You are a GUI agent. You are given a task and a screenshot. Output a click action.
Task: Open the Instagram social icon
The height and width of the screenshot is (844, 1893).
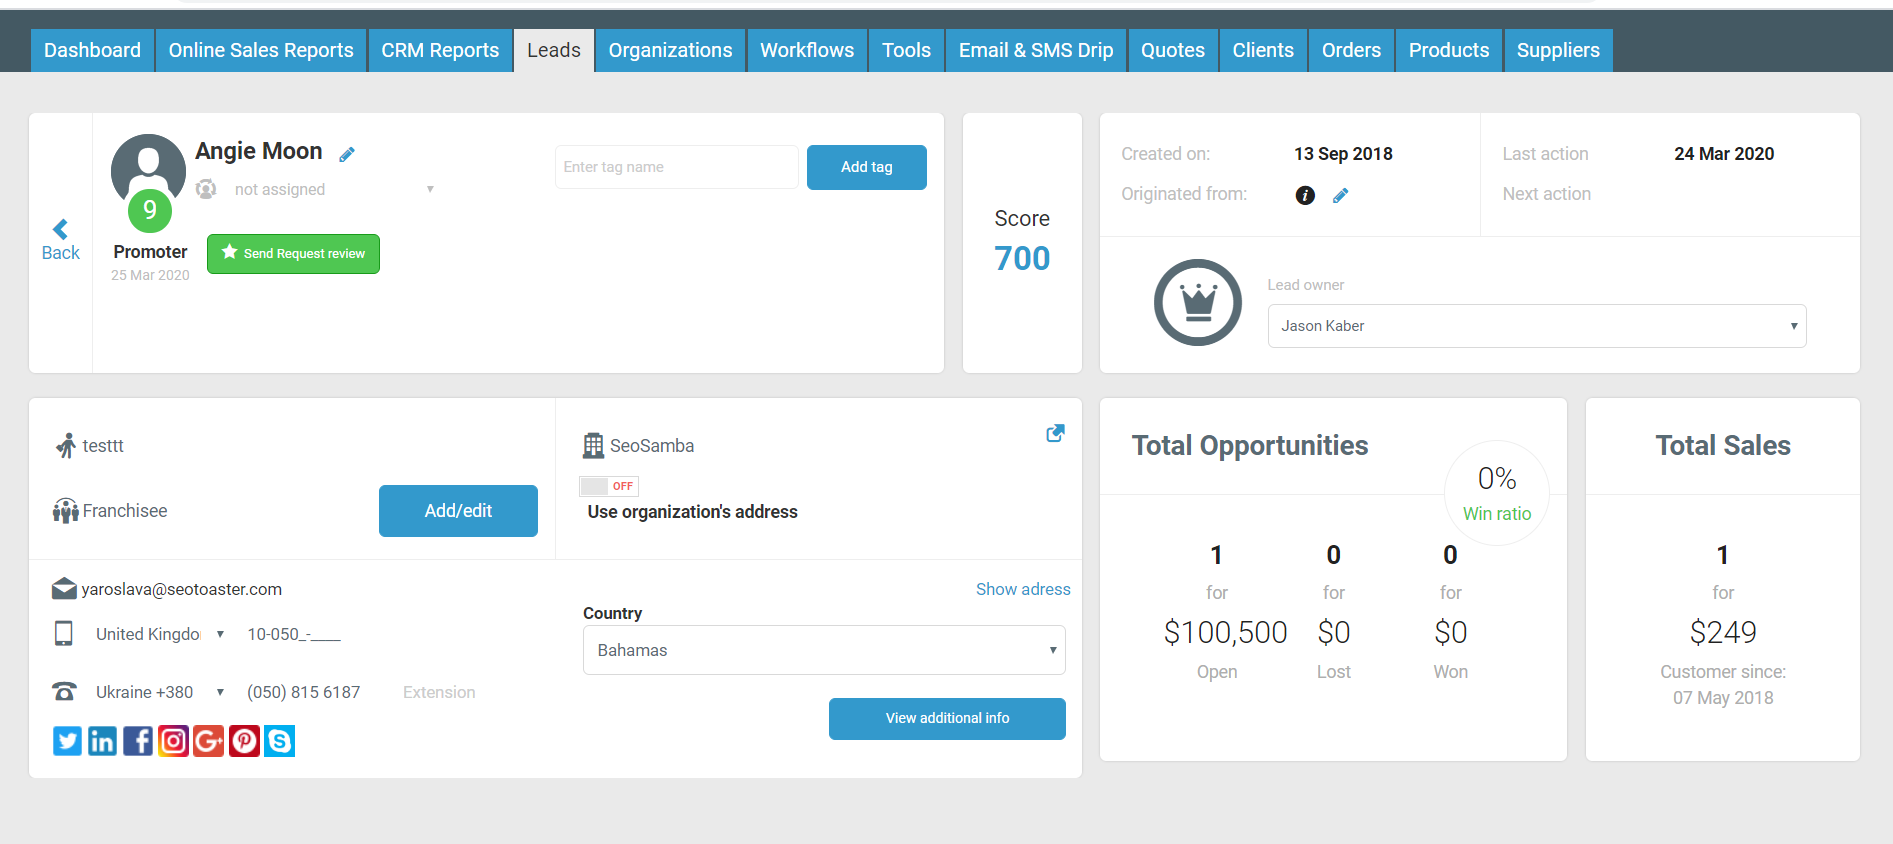173,741
